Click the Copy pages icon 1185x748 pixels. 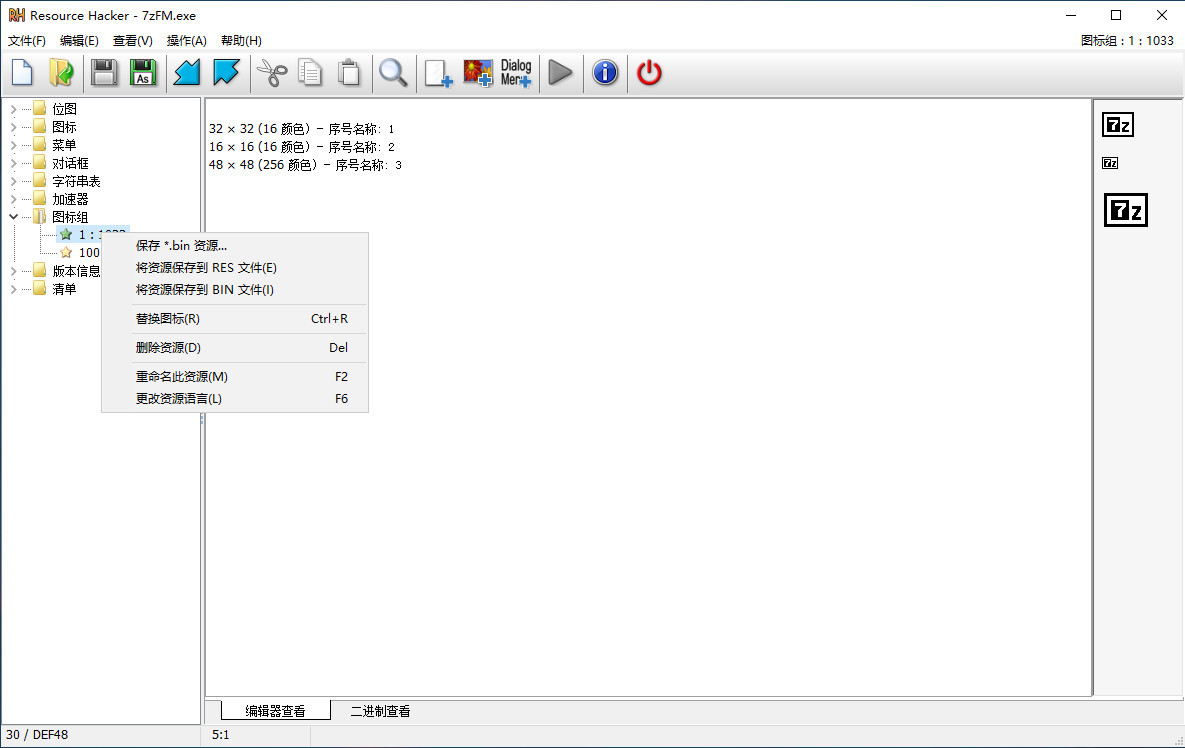pos(310,73)
